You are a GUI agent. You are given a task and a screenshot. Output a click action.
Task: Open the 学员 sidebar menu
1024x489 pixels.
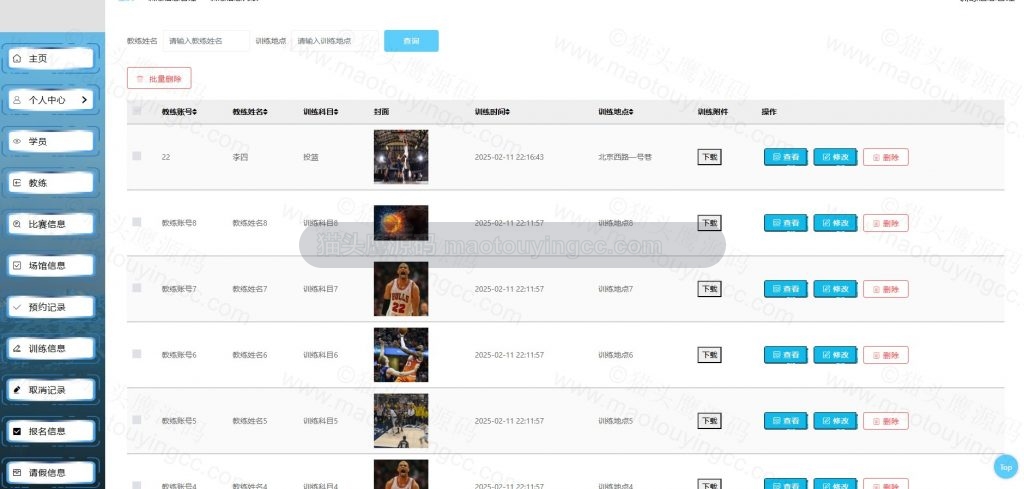click(51, 141)
